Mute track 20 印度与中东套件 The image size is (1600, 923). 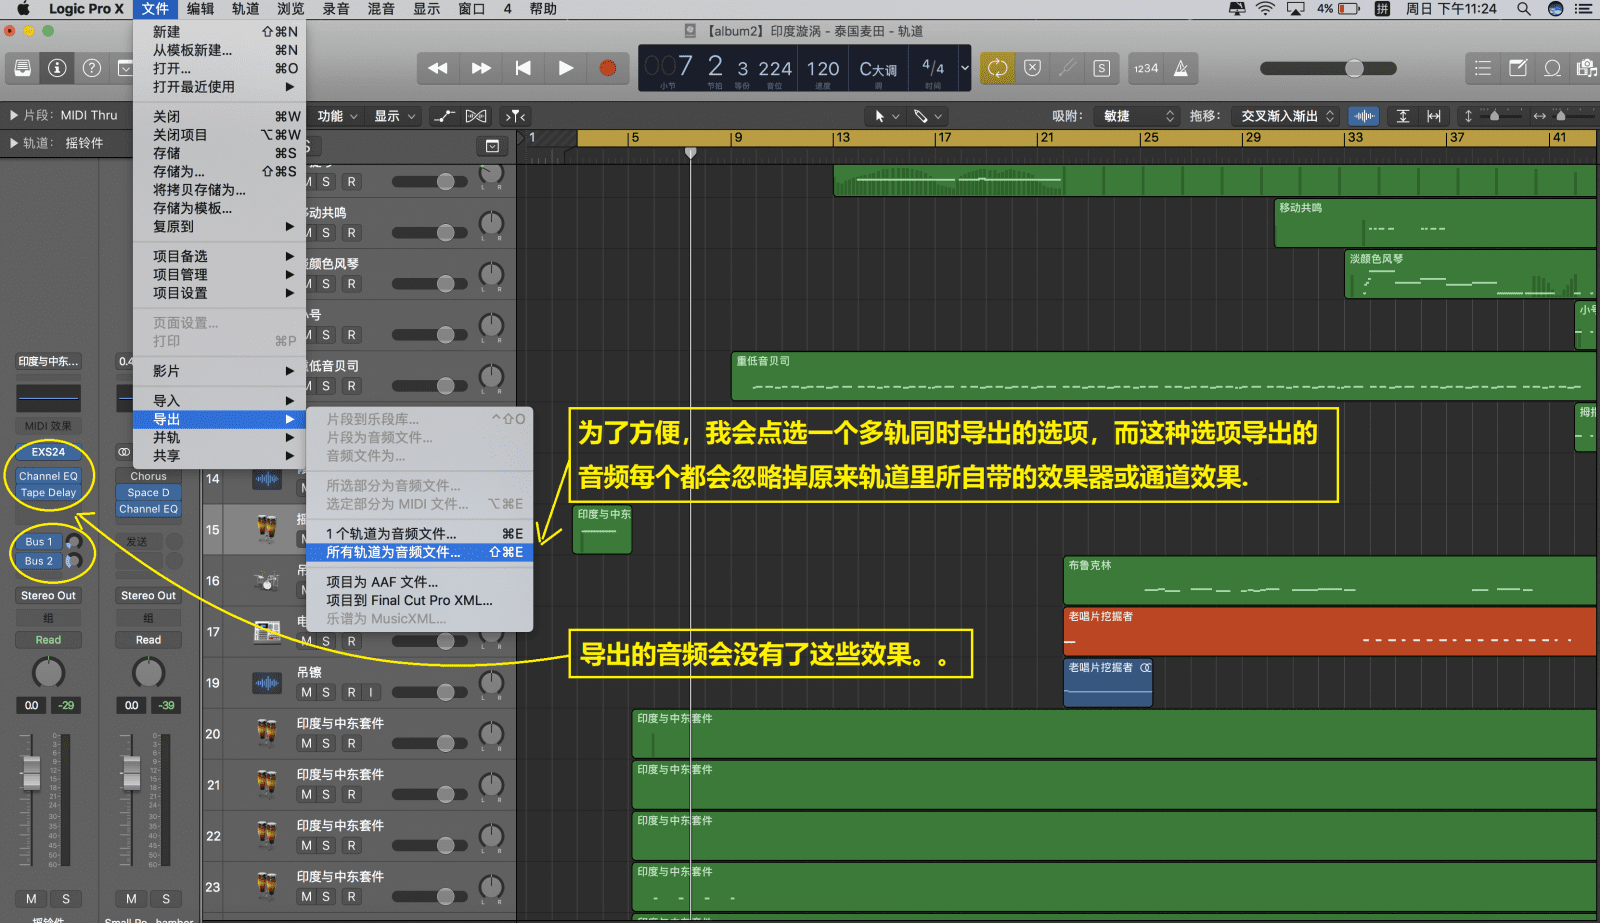306,743
